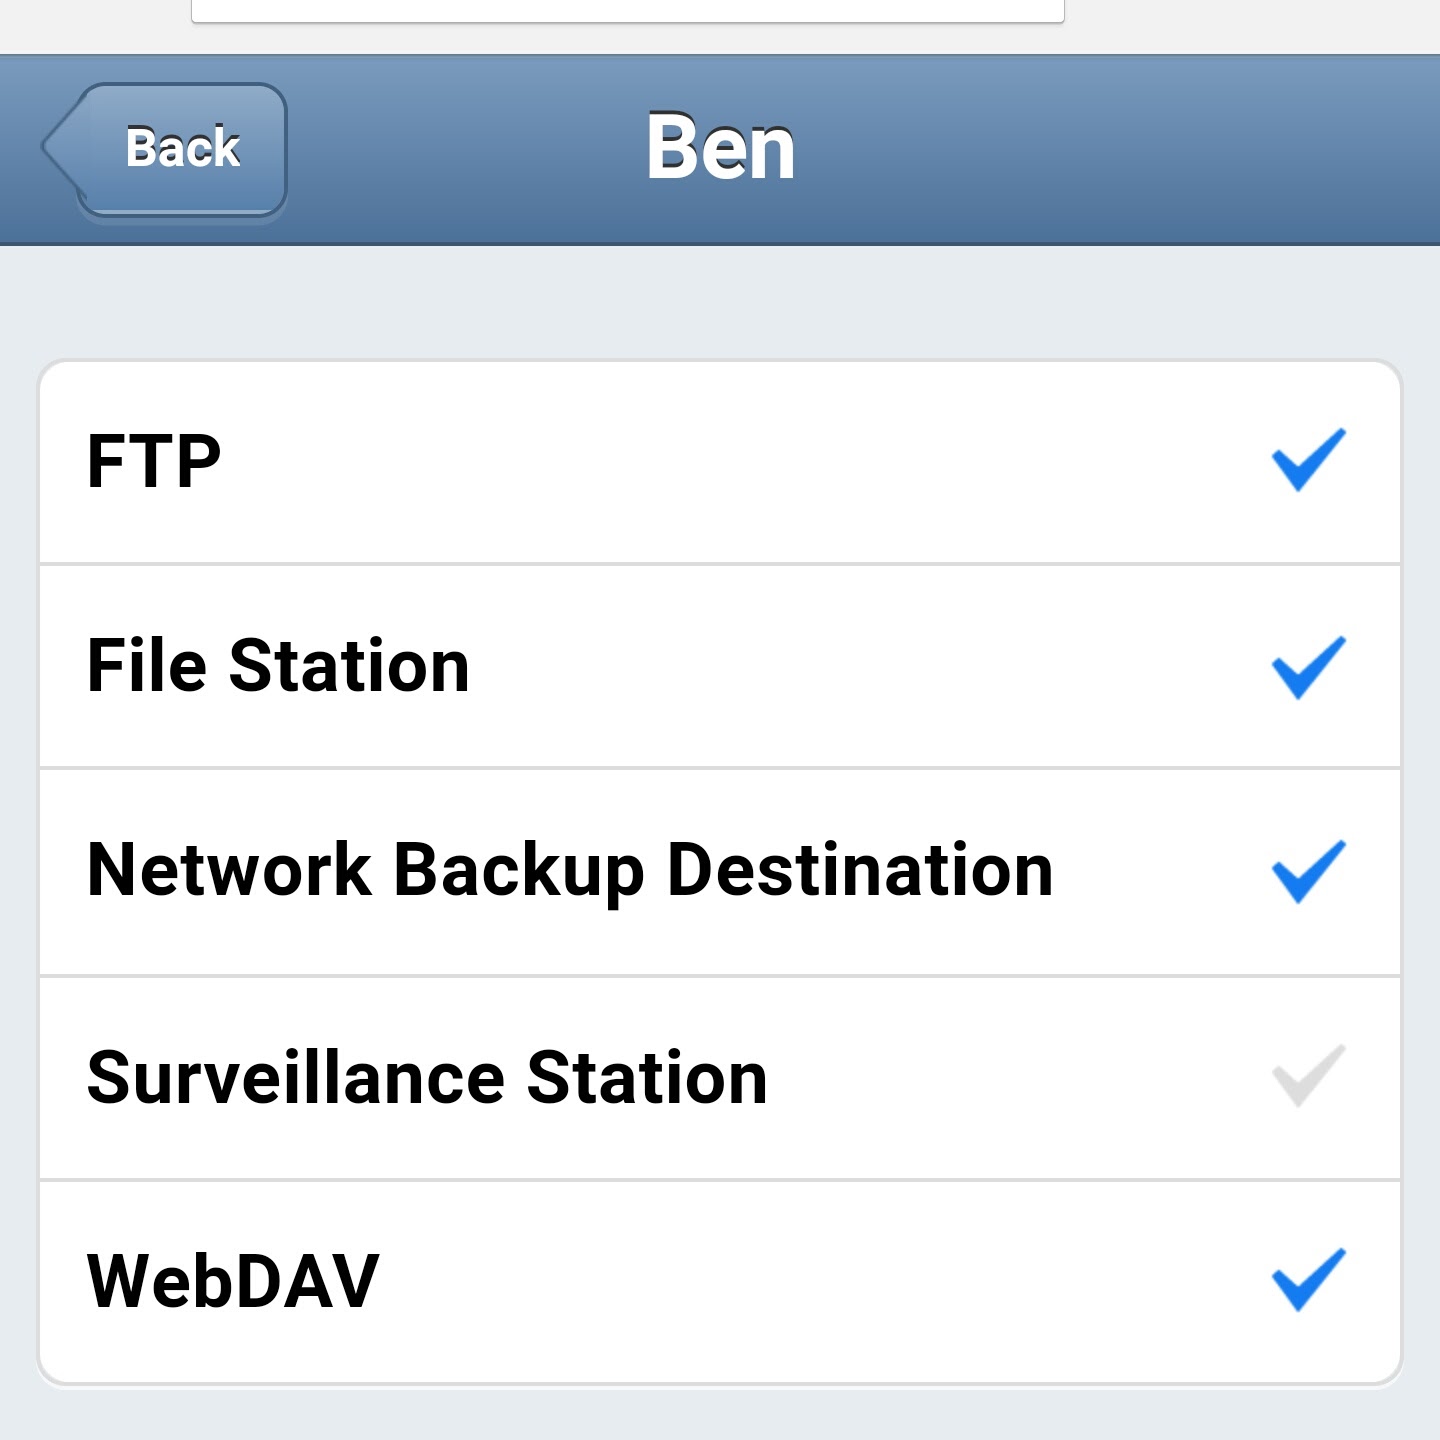Toggle the Network Backup Destination checkmark
Viewport: 1440px width, 1440px height.
click(1308, 871)
